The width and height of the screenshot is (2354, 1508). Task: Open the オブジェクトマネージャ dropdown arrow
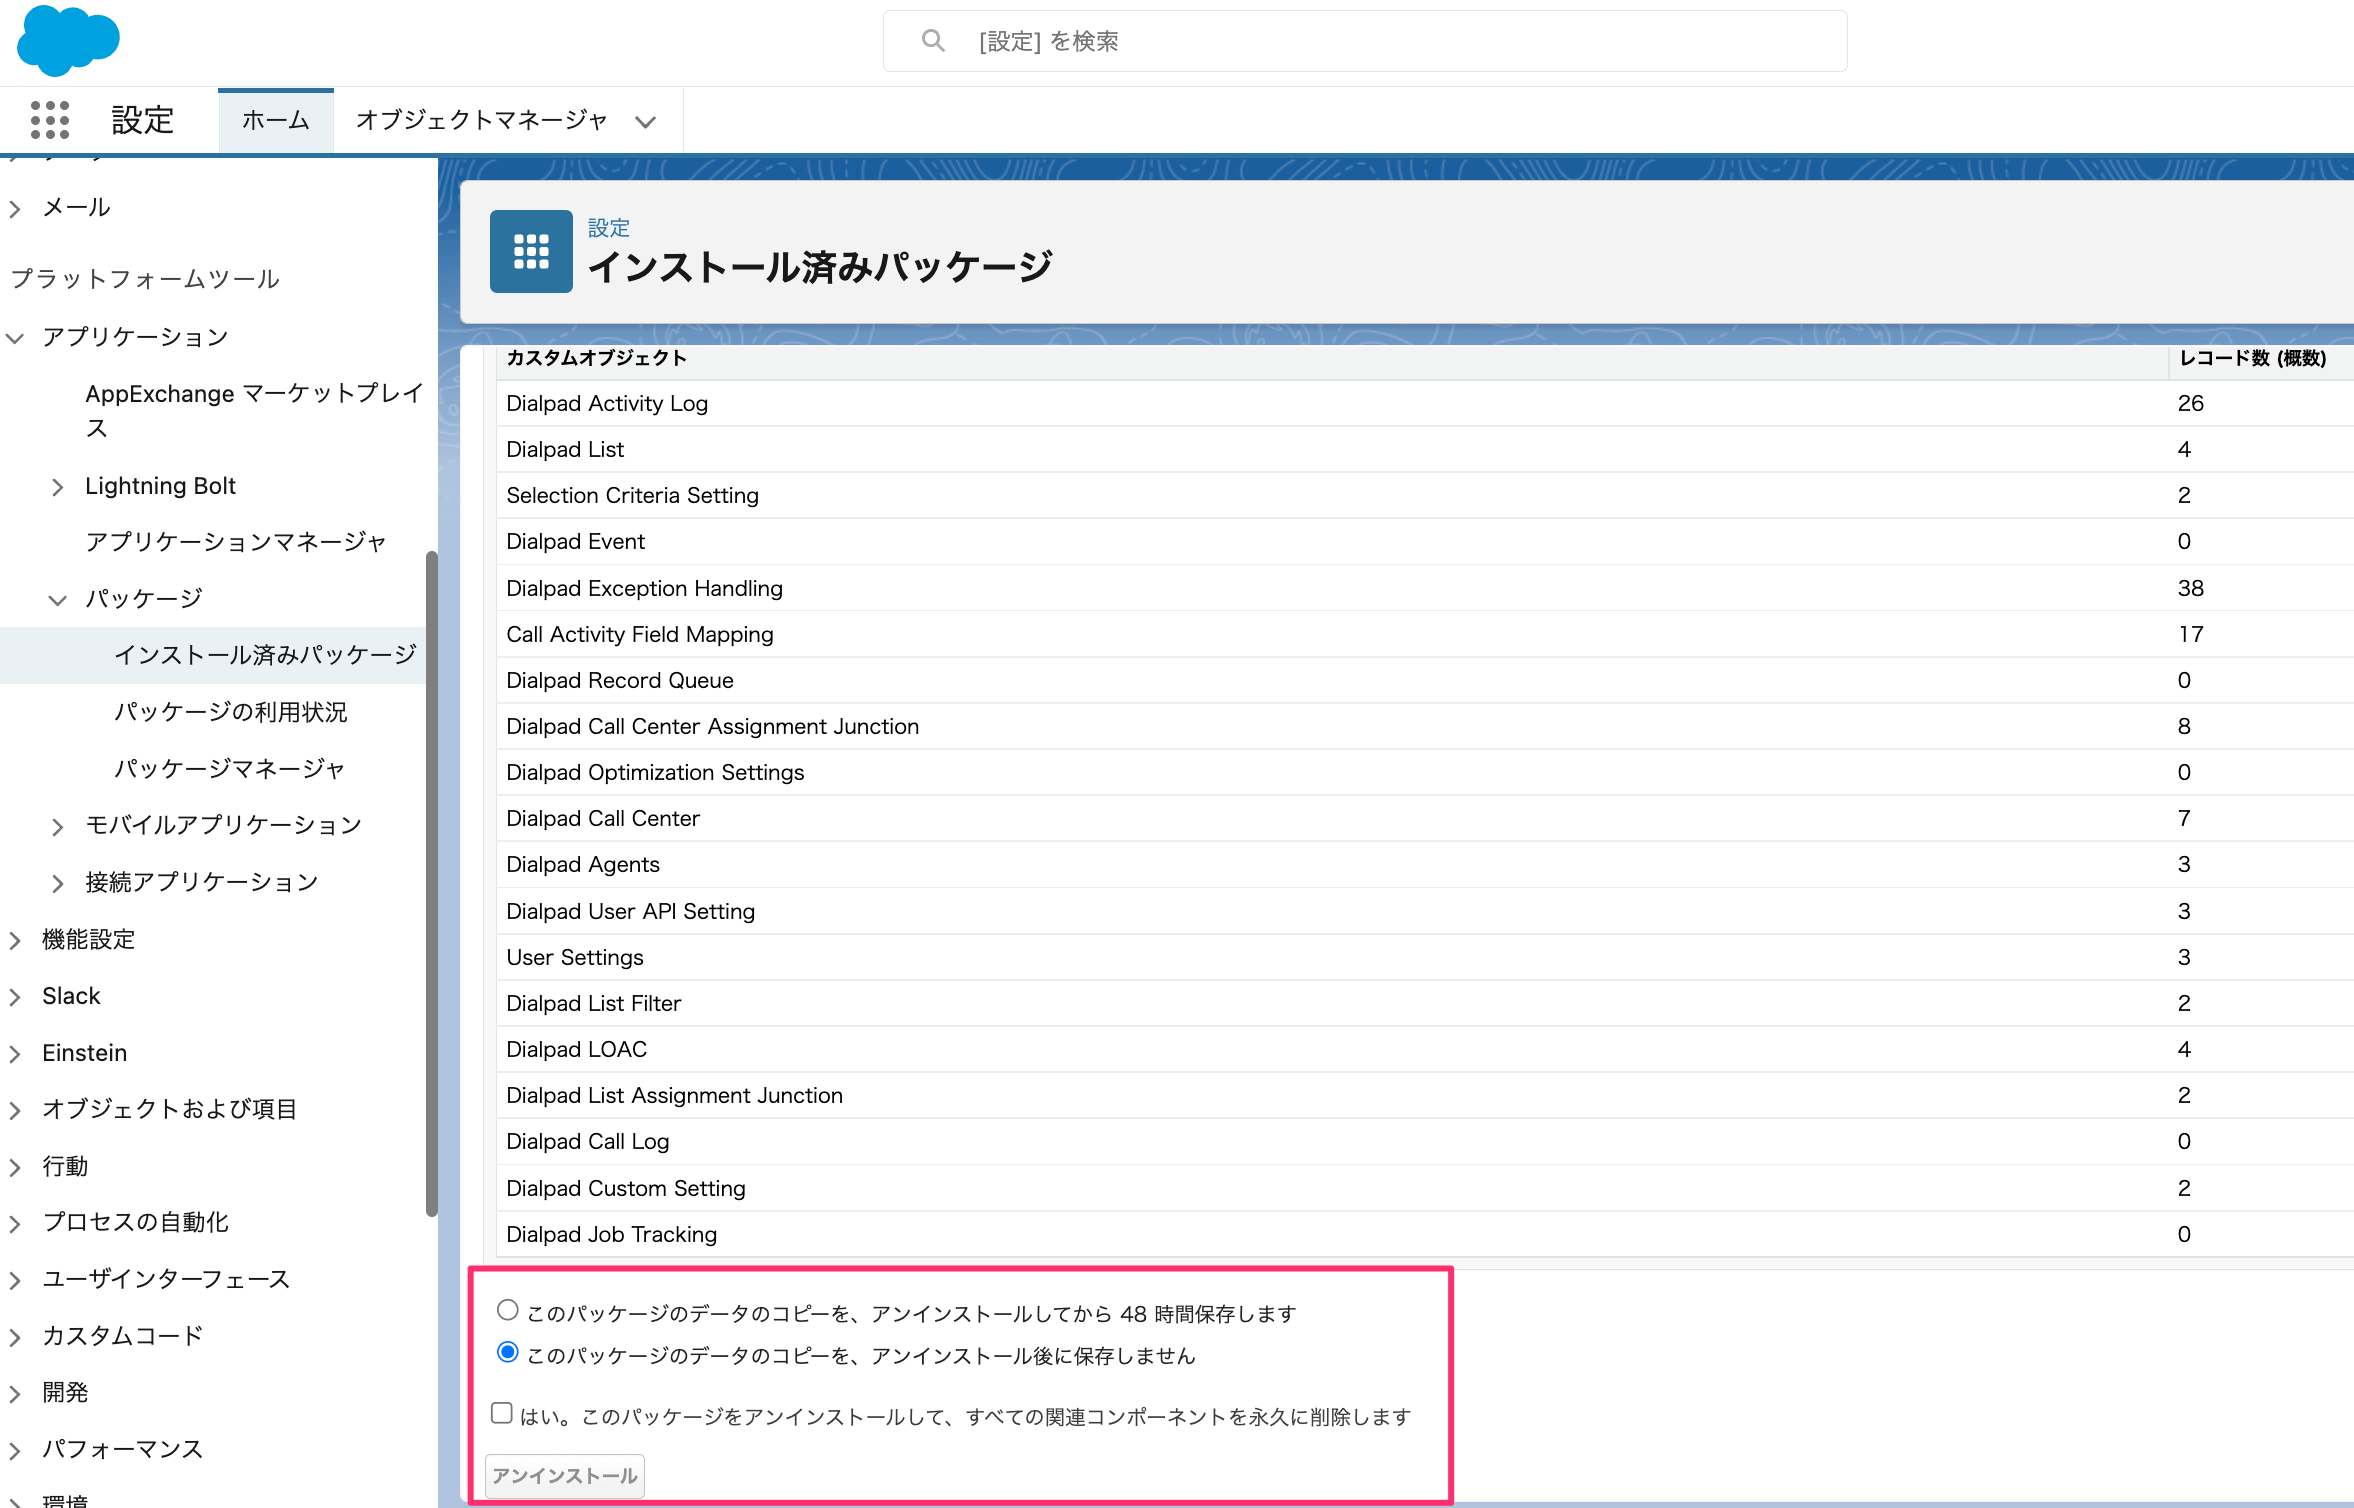[x=646, y=122]
